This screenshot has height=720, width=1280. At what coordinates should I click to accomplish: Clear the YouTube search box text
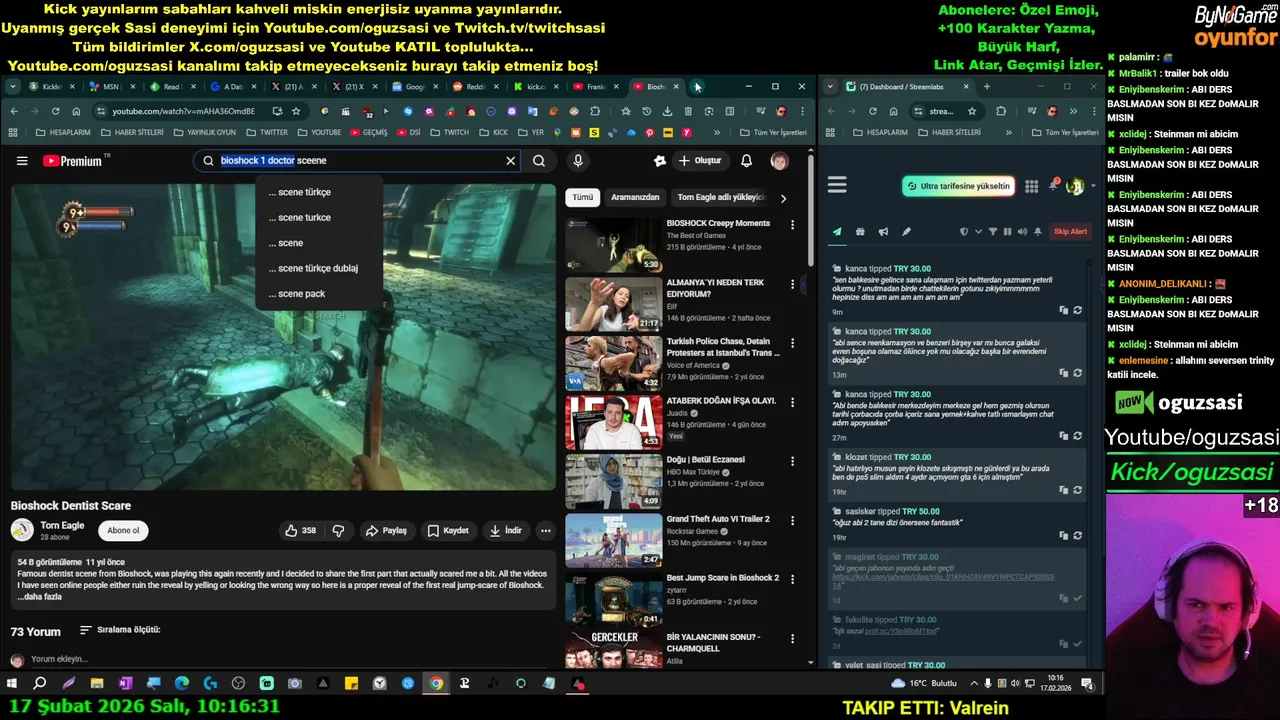(510, 161)
